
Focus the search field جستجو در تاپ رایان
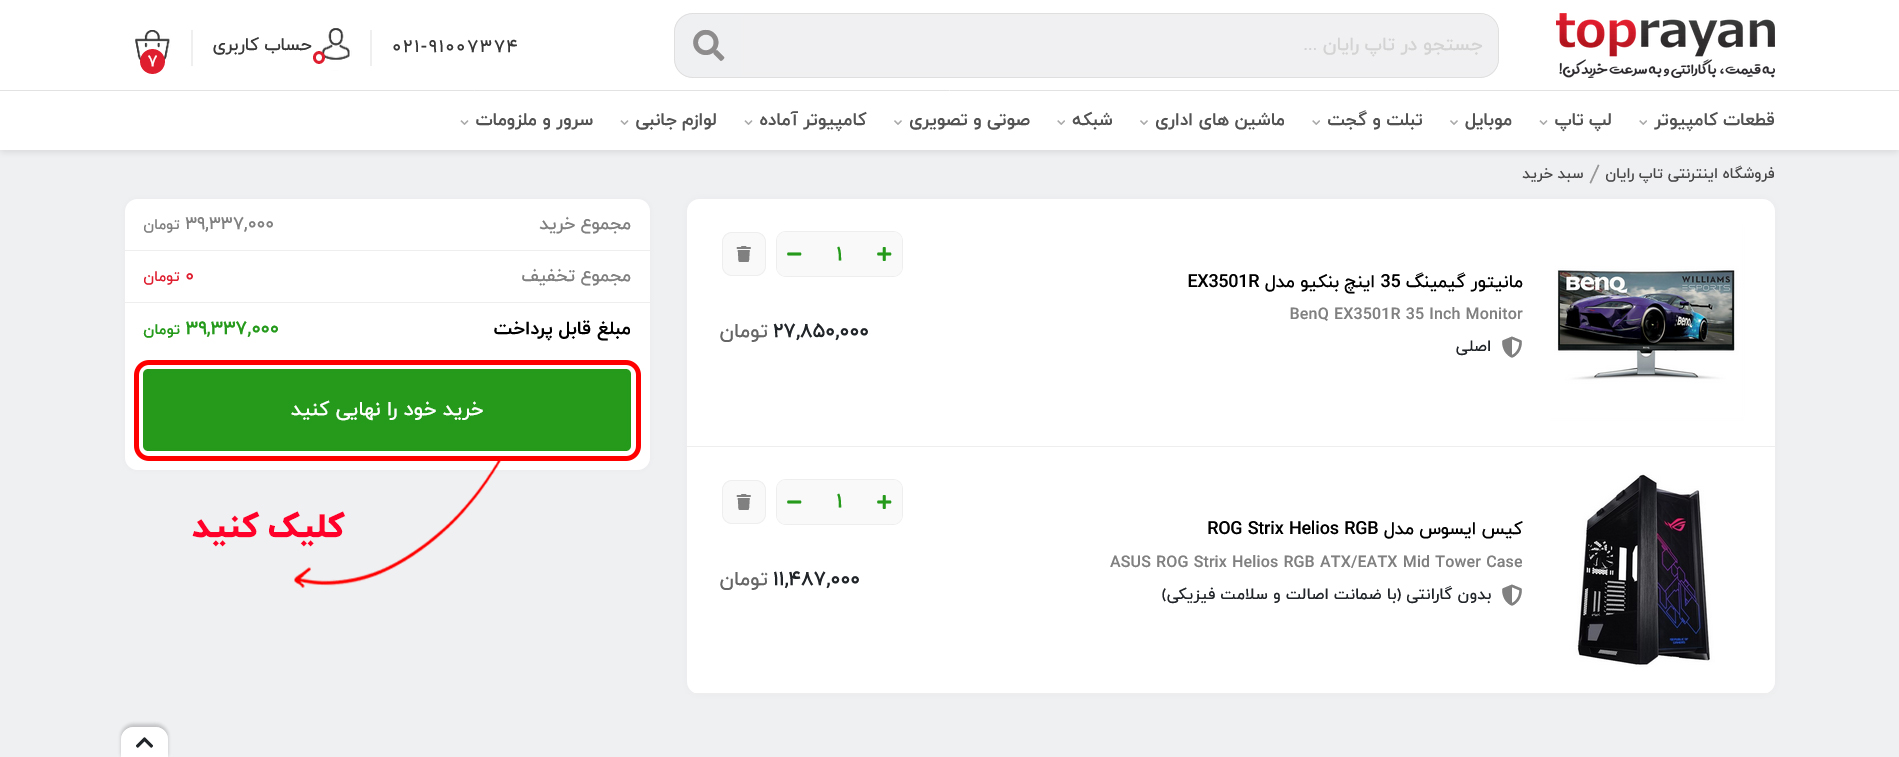1086,45
